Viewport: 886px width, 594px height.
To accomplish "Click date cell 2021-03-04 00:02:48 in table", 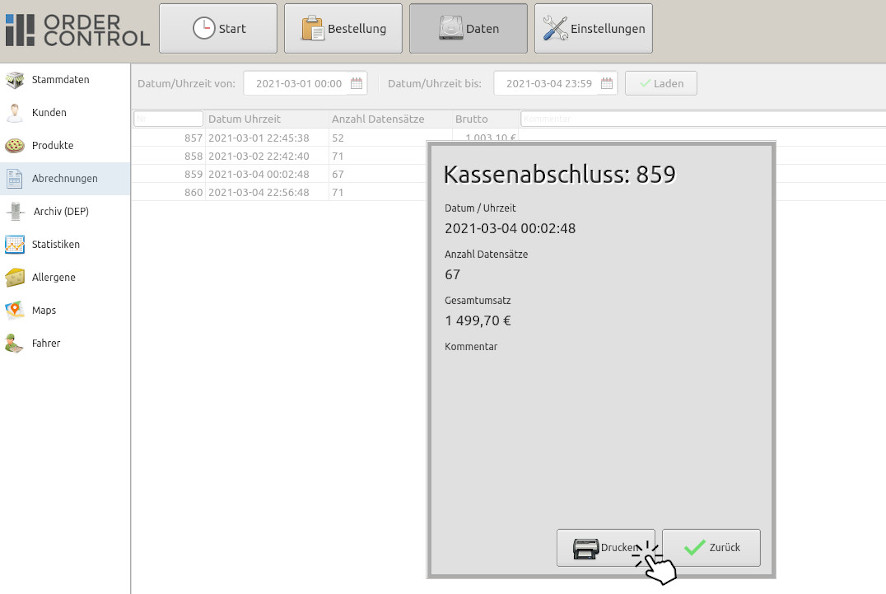I will [259, 174].
